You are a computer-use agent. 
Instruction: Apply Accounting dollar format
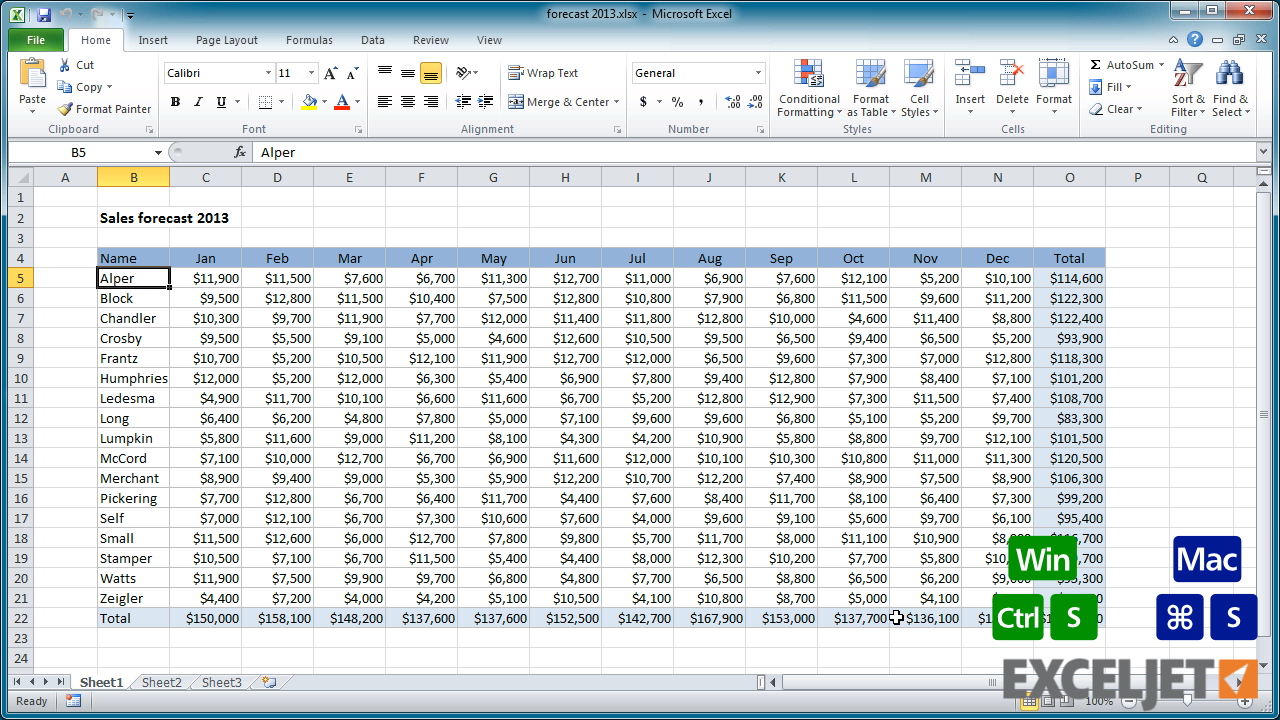pos(643,102)
